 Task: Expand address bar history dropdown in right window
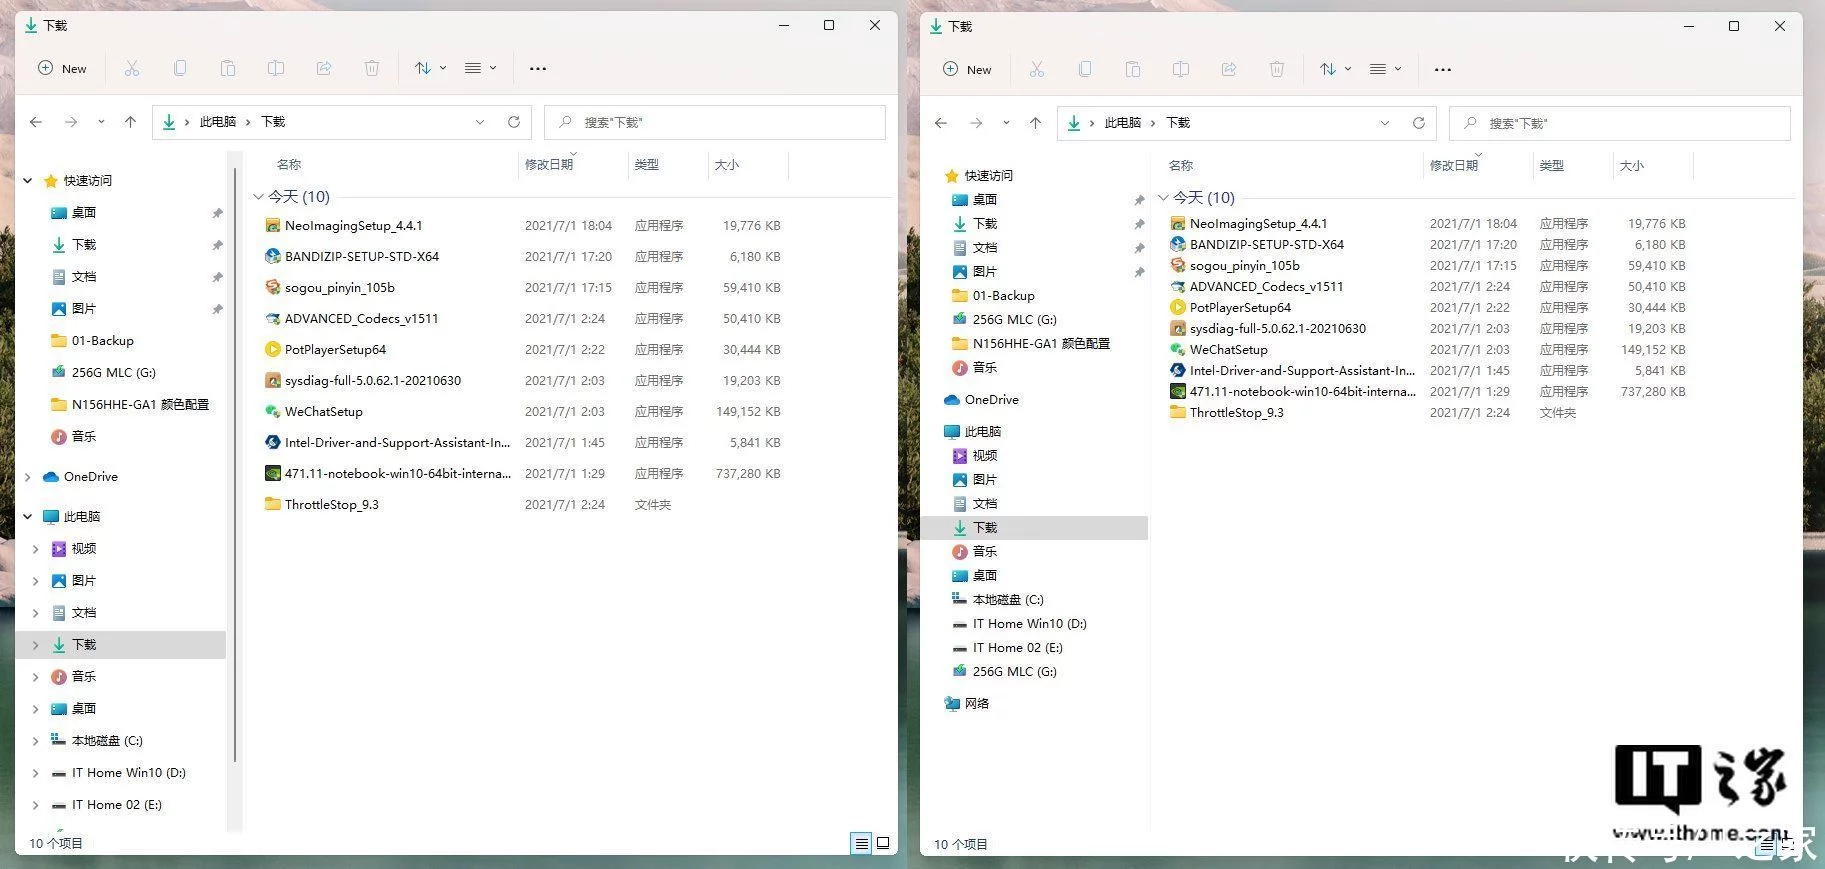coord(1385,123)
